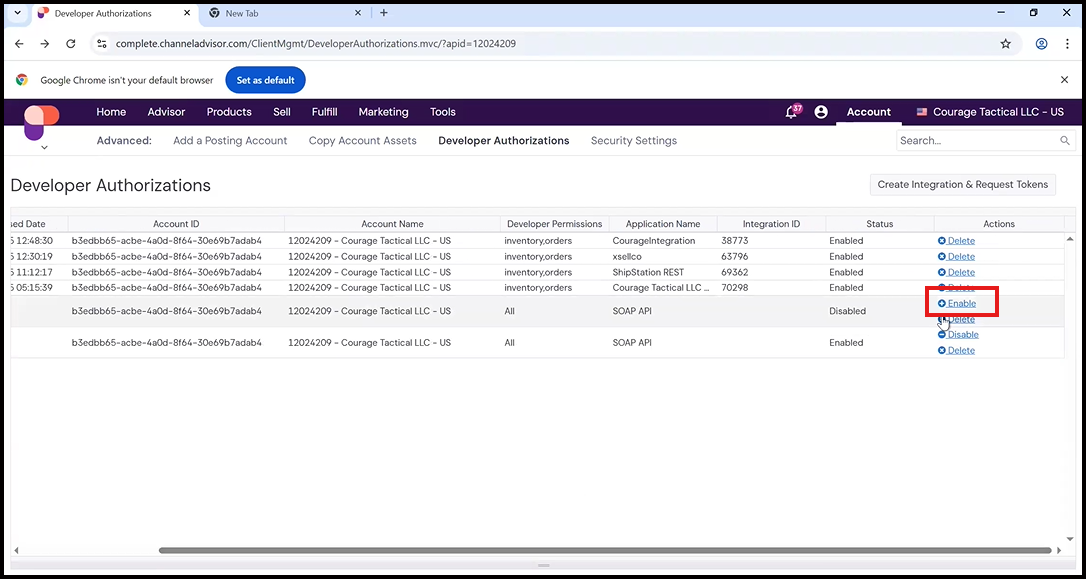Click the user profile icon

(x=821, y=112)
